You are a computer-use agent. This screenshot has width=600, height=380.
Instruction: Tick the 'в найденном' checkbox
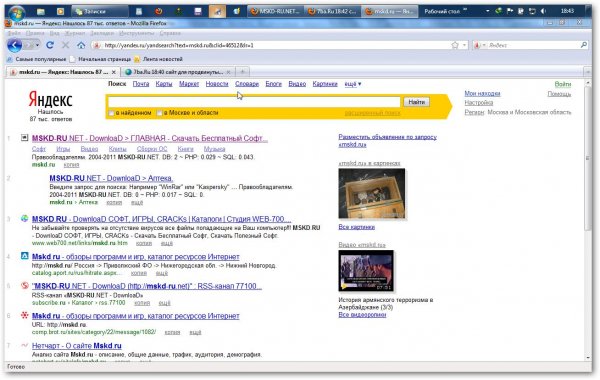pyautogui.click(x=111, y=113)
